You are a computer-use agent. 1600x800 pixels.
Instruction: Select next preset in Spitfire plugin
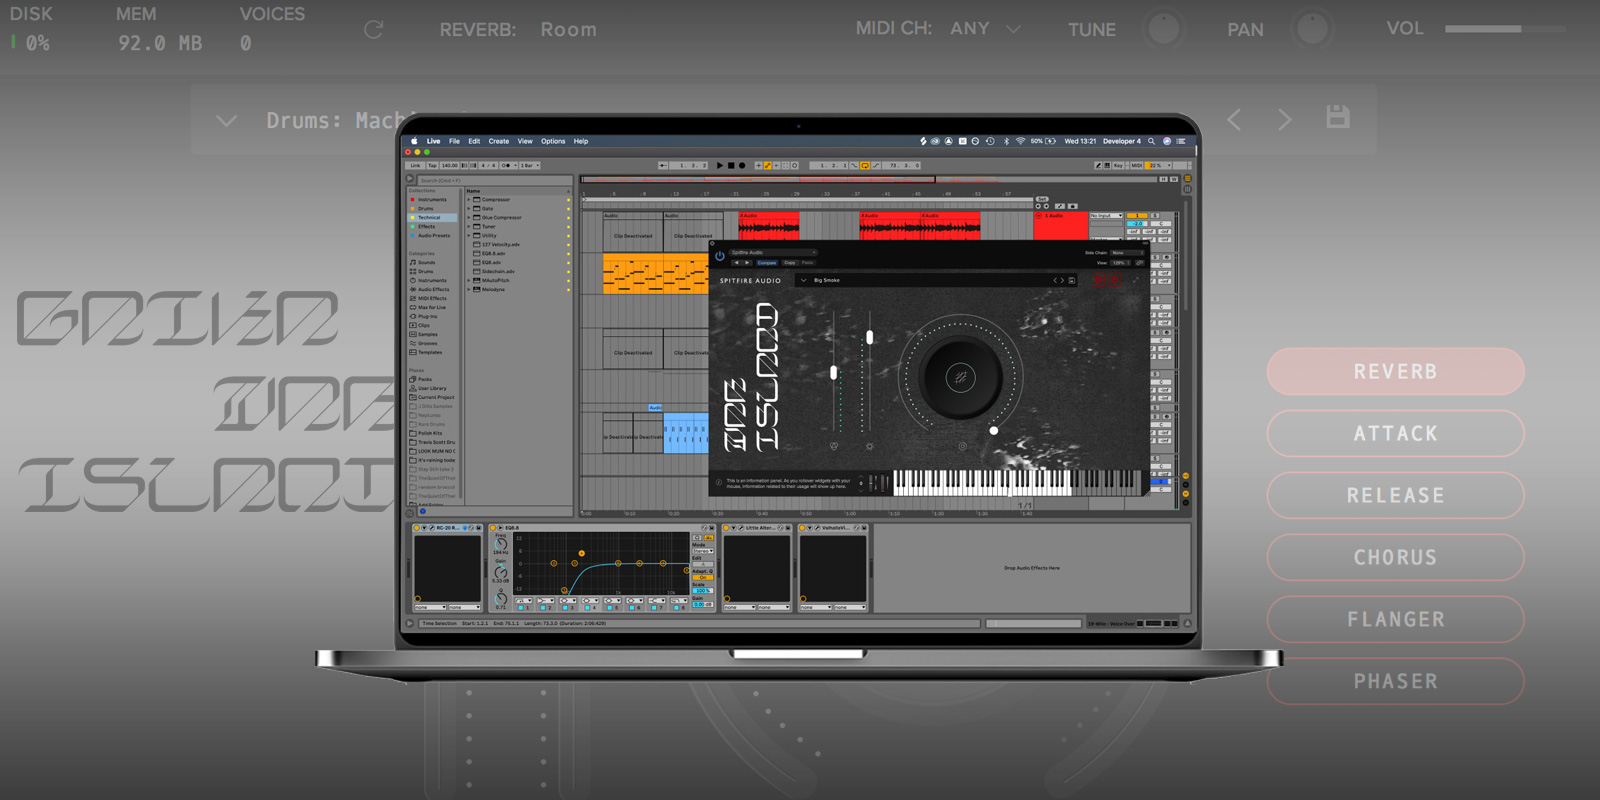coord(1062,281)
